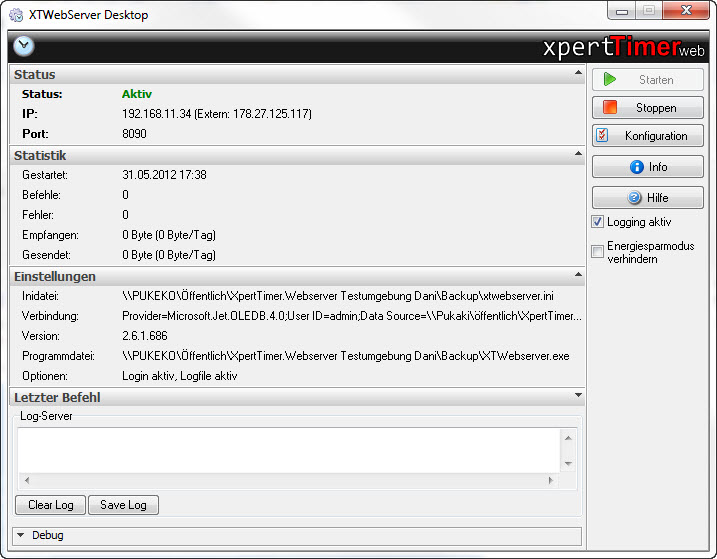Viewport: 717px width, 559px height.
Task: Click the port value 8090
Action: coord(134,134)
